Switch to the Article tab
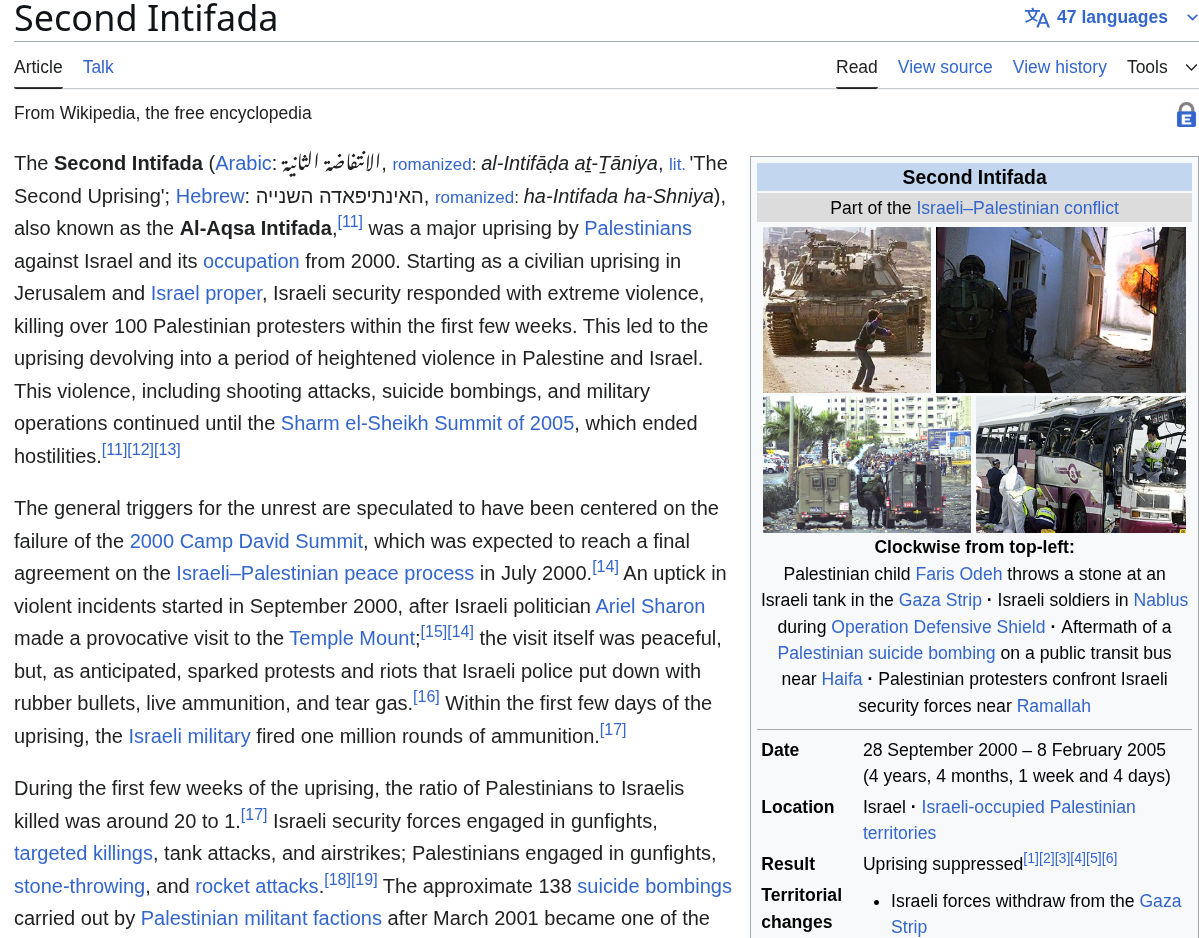The height and width of the screenshot is (938, 1199). [x=38, y=67]
